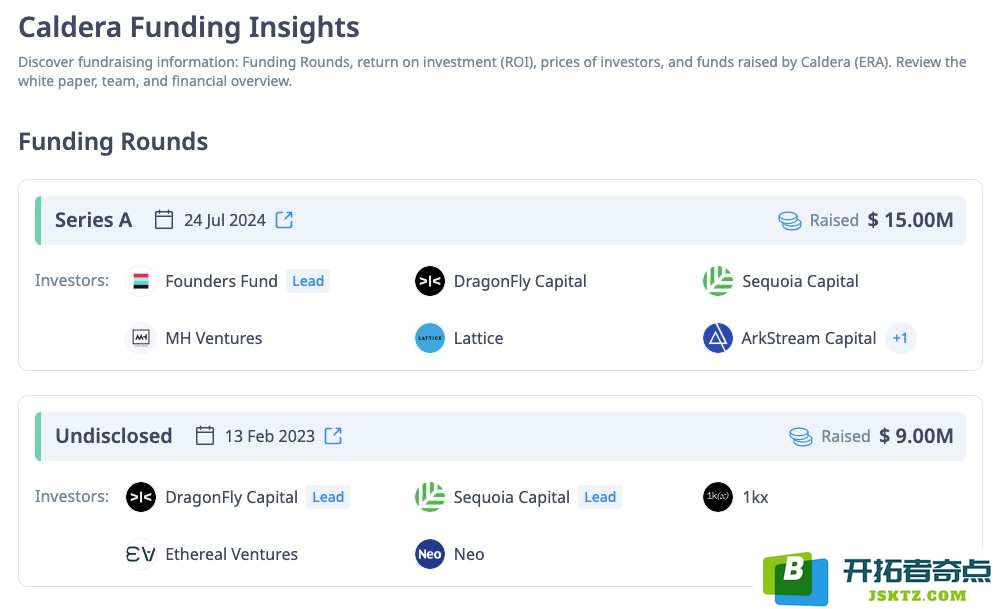Viewport: 1003px width, 609px height.
Task: Click the Ethereal Ventures logo icon
Action: click(x=141, y=554)
